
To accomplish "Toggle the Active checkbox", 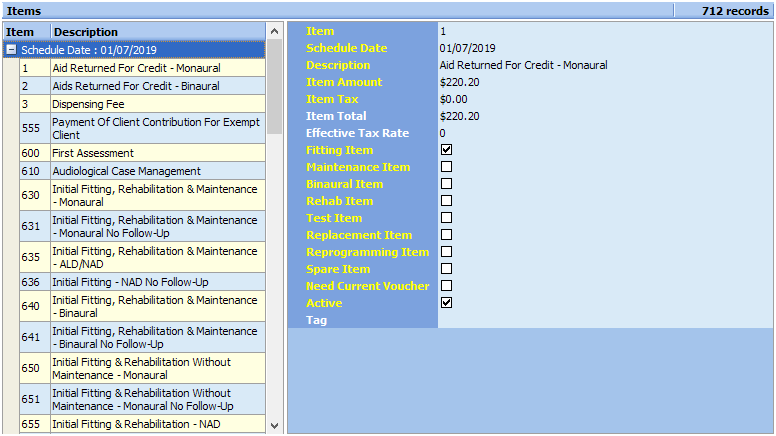I will click(446, 302).
